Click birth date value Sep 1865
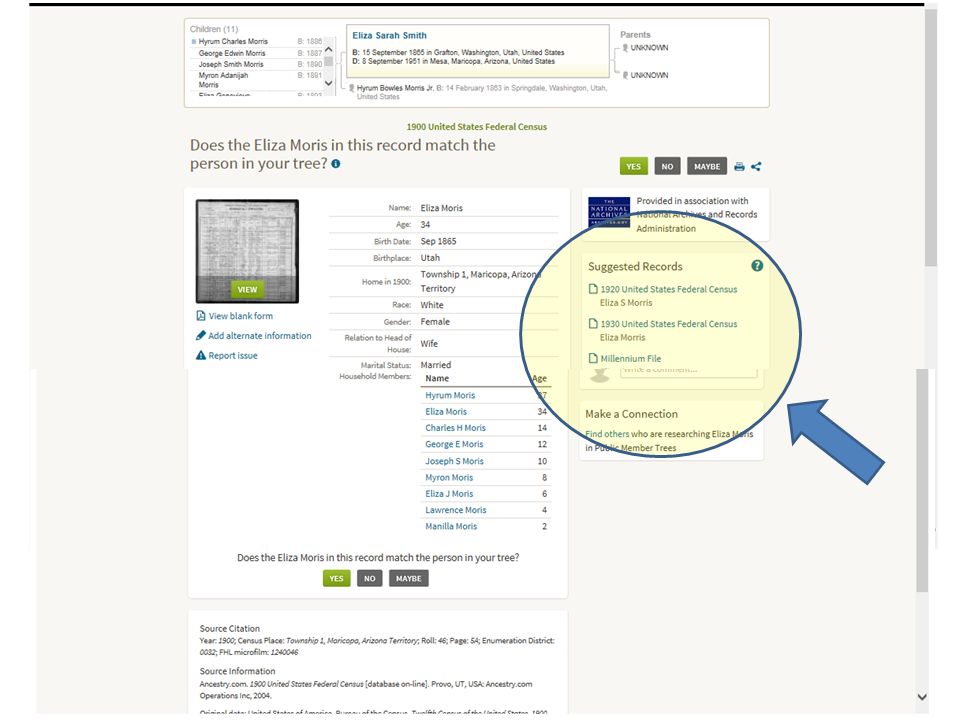The height and width of the screenshot is (720, 960). coord(438,241)
